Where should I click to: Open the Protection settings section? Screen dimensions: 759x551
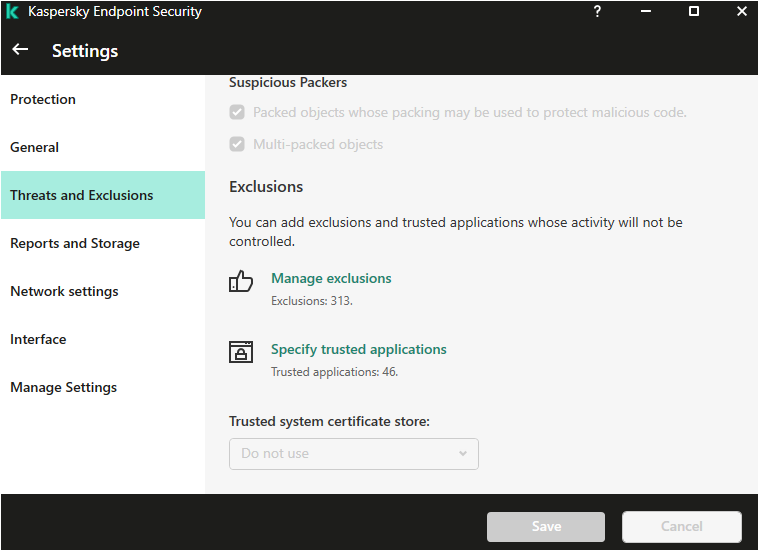[103, 99]
